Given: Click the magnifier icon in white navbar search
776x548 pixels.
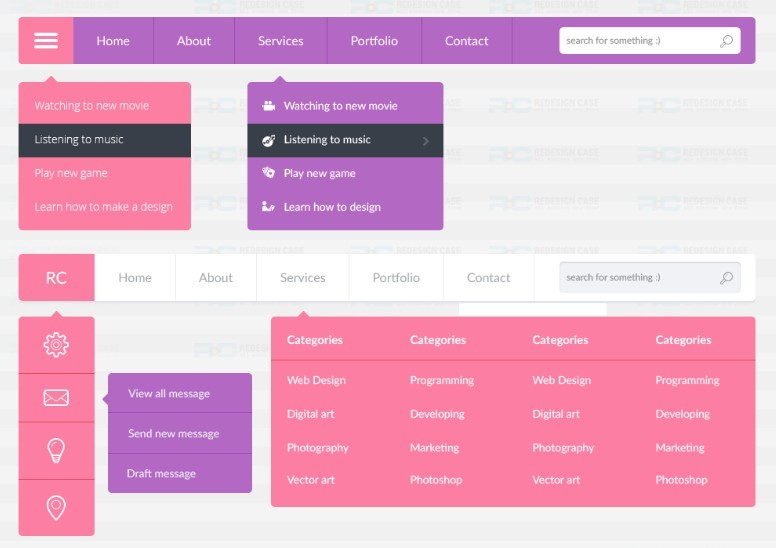Looking at the screenshot, I should [x=726, y=278].
